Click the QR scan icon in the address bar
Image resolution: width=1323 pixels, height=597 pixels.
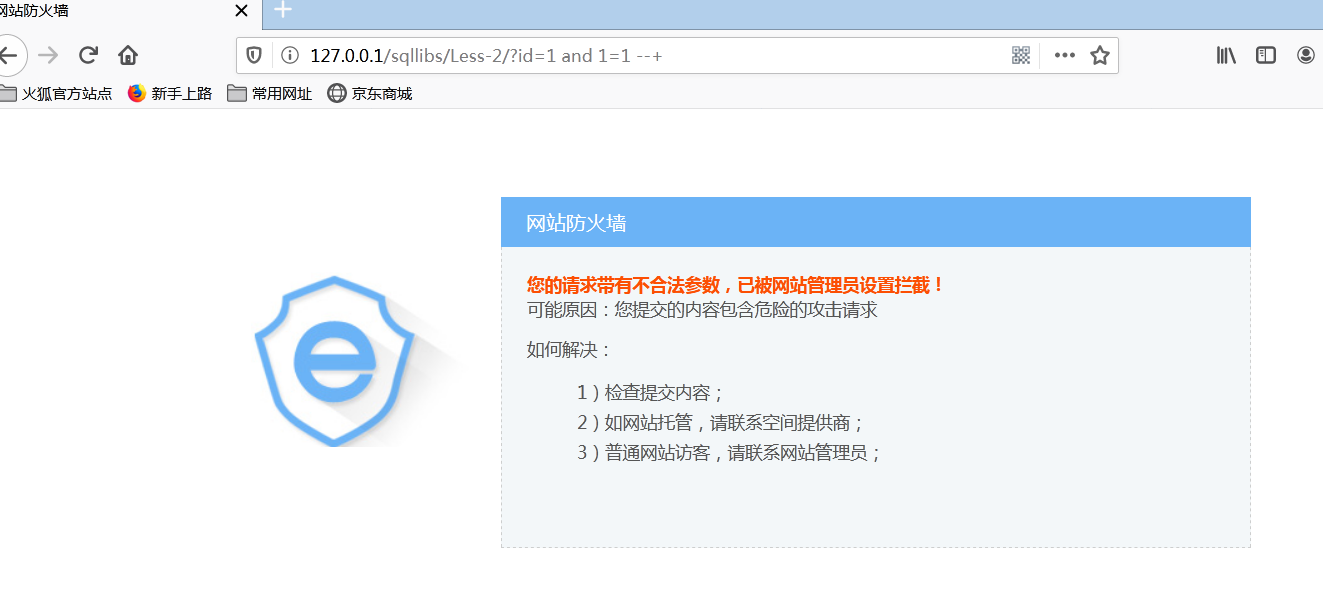[1020, 55]
